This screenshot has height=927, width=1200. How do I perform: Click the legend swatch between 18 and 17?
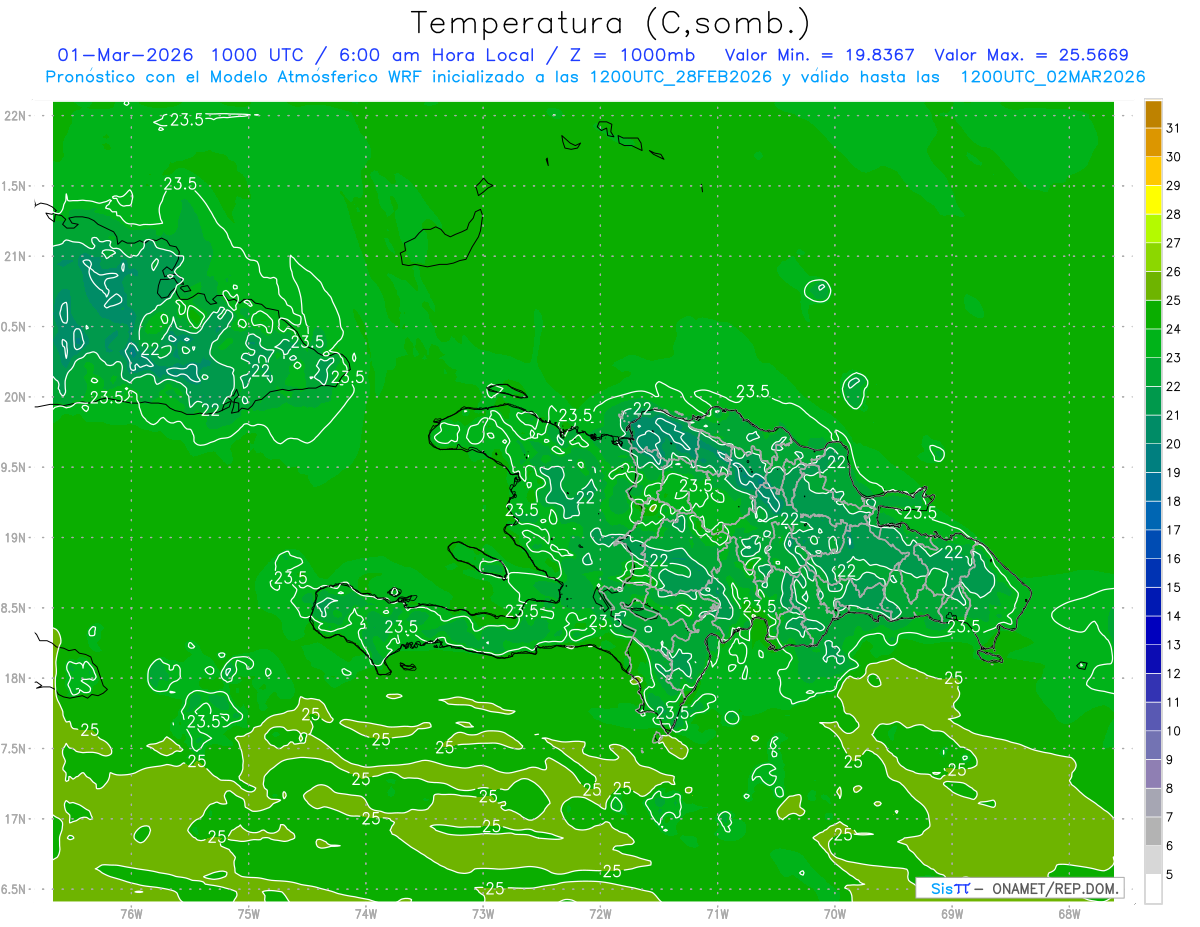(x=1153, y=516)
